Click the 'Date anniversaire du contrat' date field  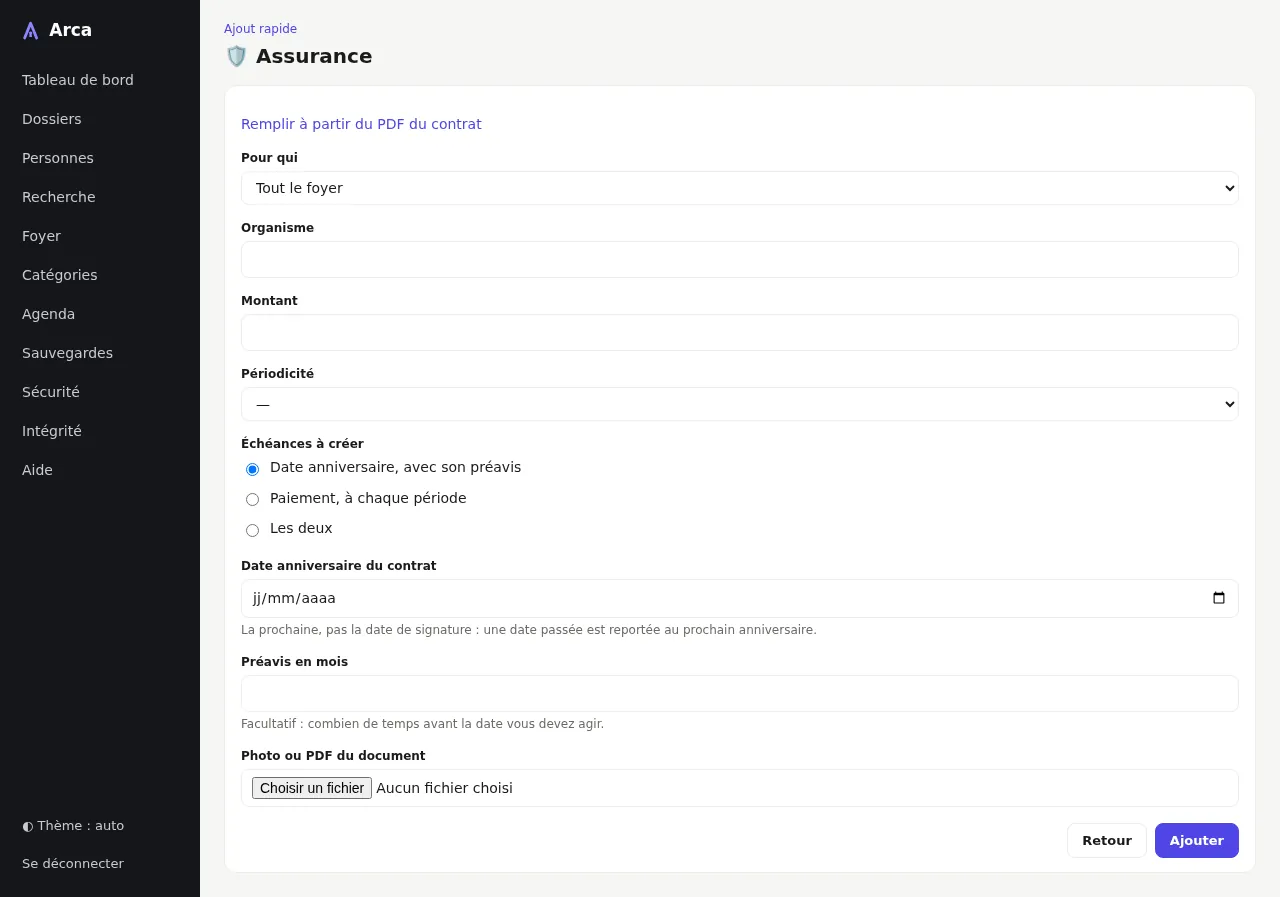click(740, 598)
